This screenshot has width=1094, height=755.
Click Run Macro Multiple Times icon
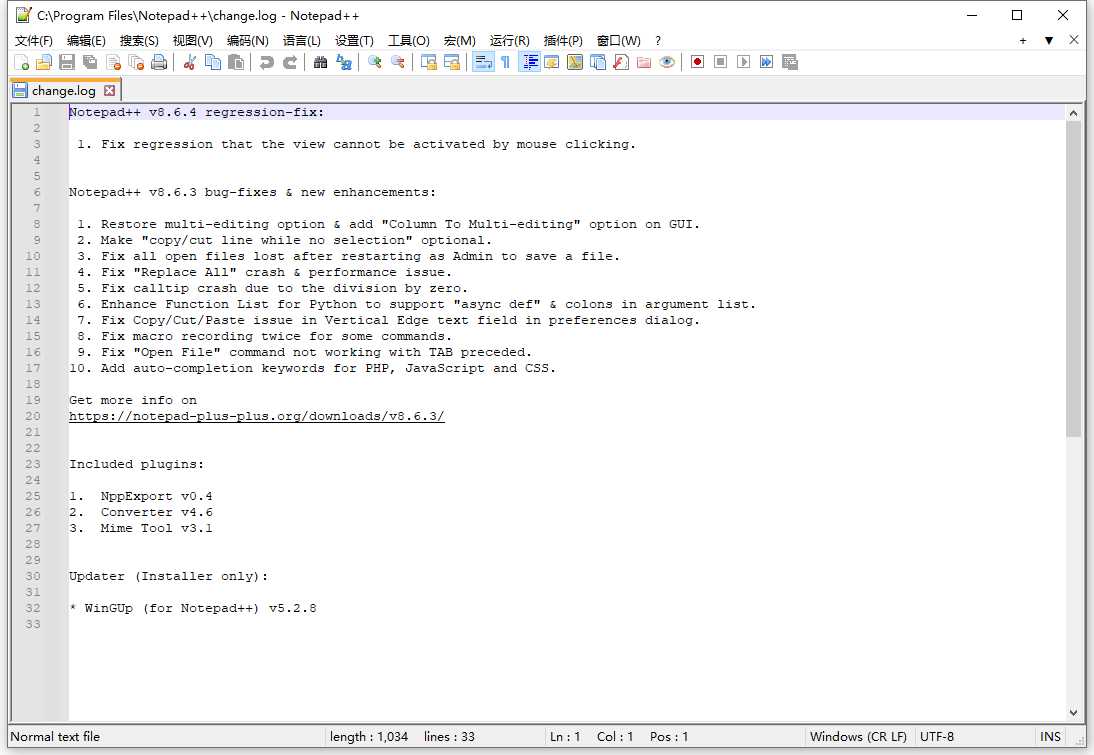tap(767, 62)
